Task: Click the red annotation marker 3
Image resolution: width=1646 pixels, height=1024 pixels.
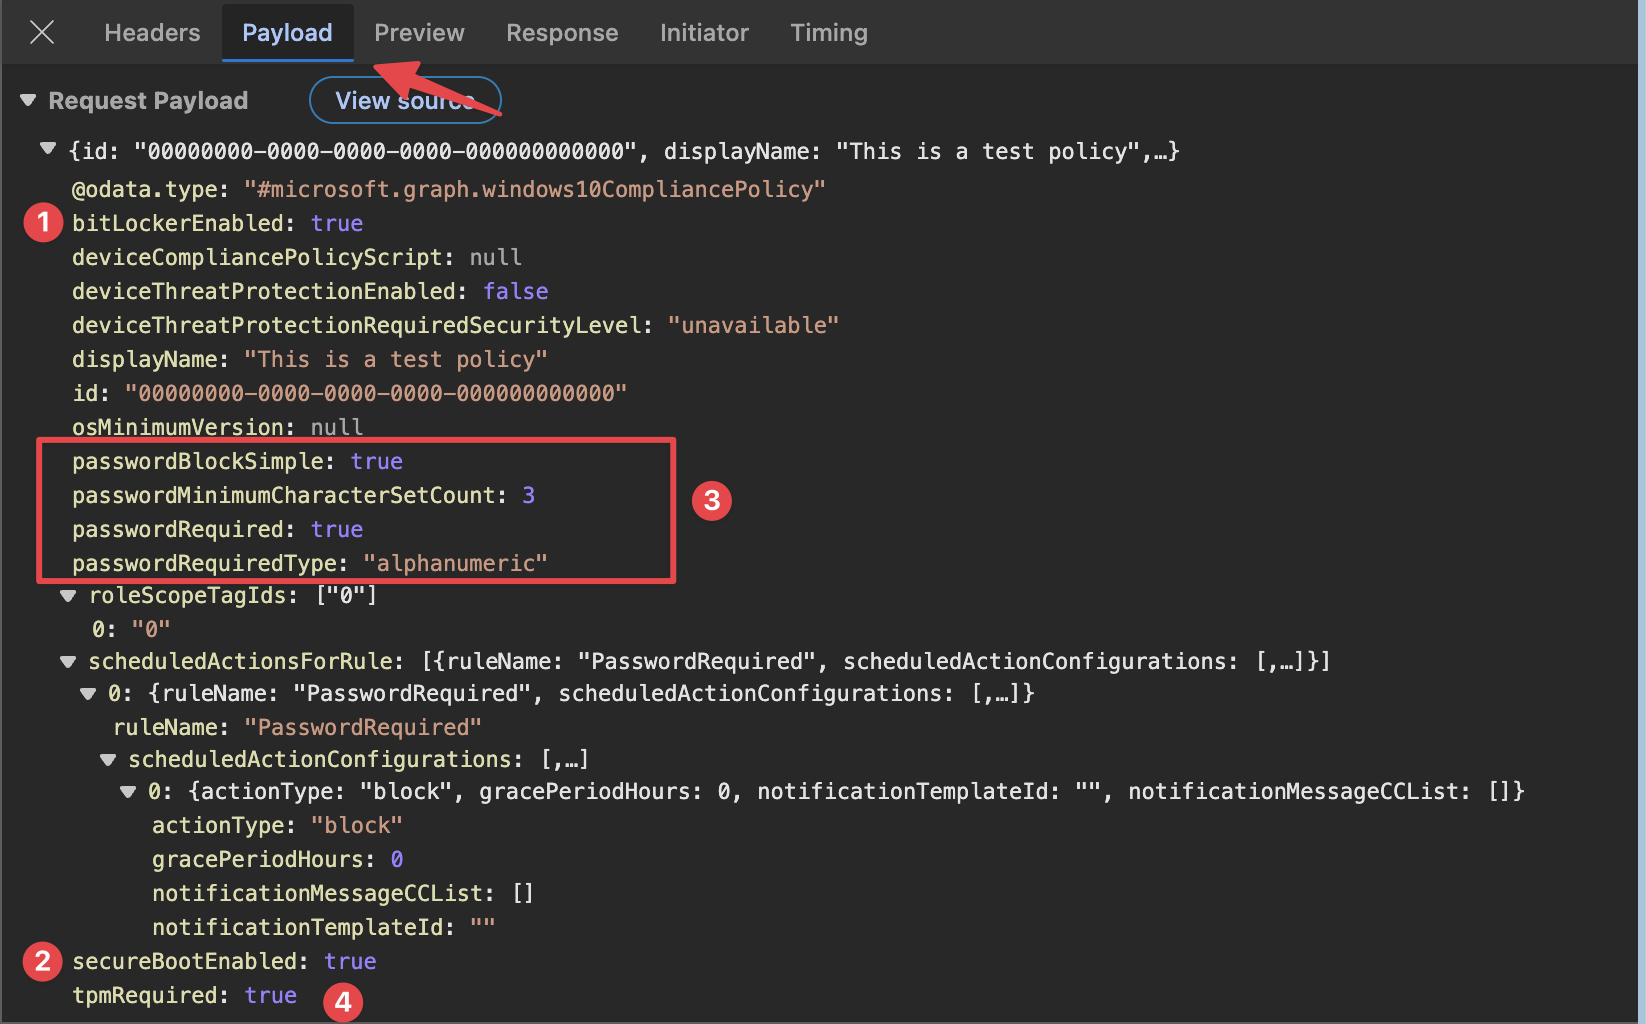Action: [712, 500]
